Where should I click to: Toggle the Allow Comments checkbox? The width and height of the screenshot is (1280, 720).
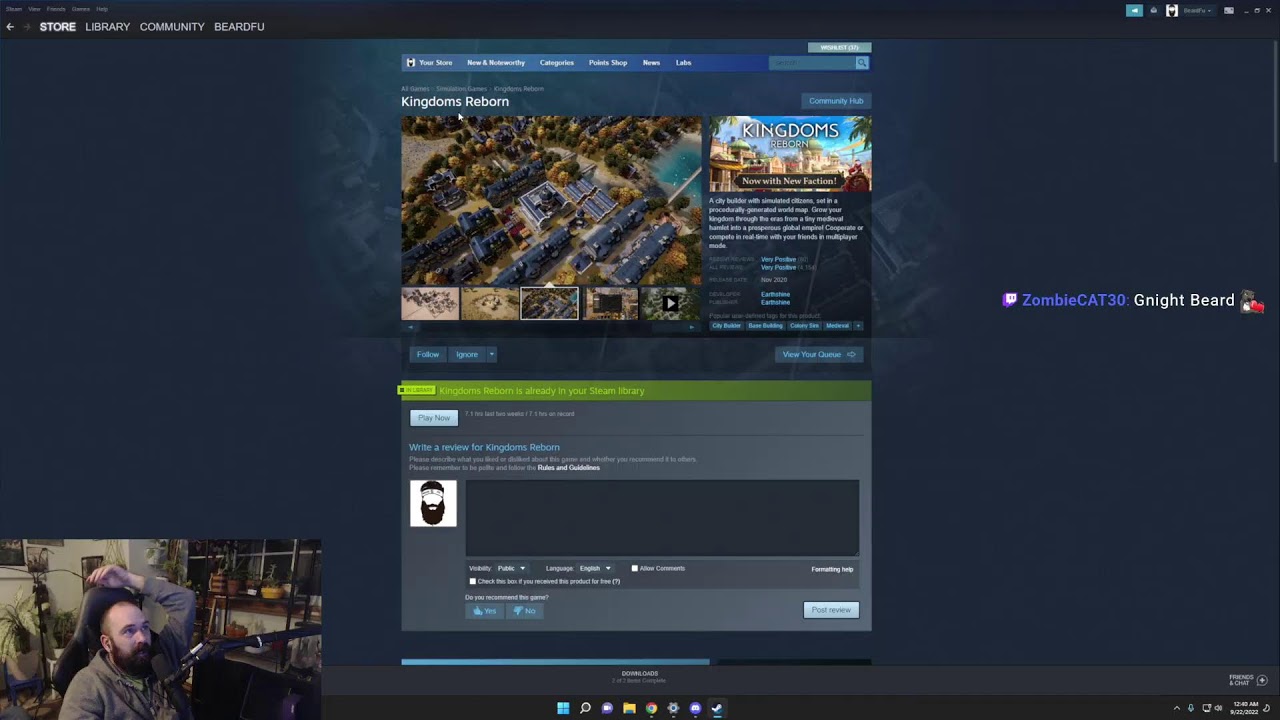pyautogui.click(x=634, y=569)
